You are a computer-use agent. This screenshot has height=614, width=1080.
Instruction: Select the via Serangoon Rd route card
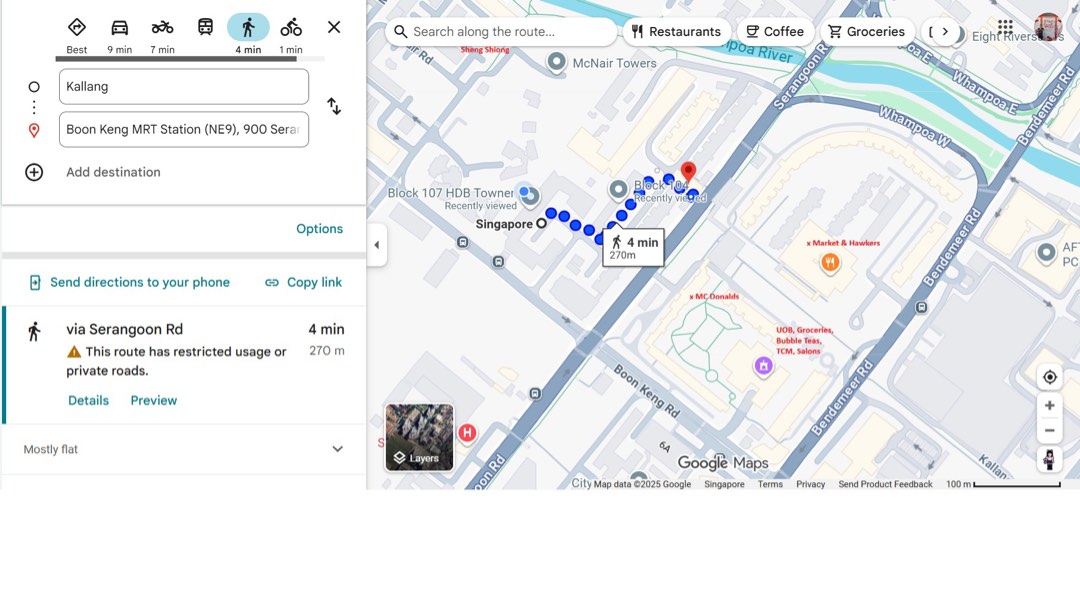pos(184,365)
